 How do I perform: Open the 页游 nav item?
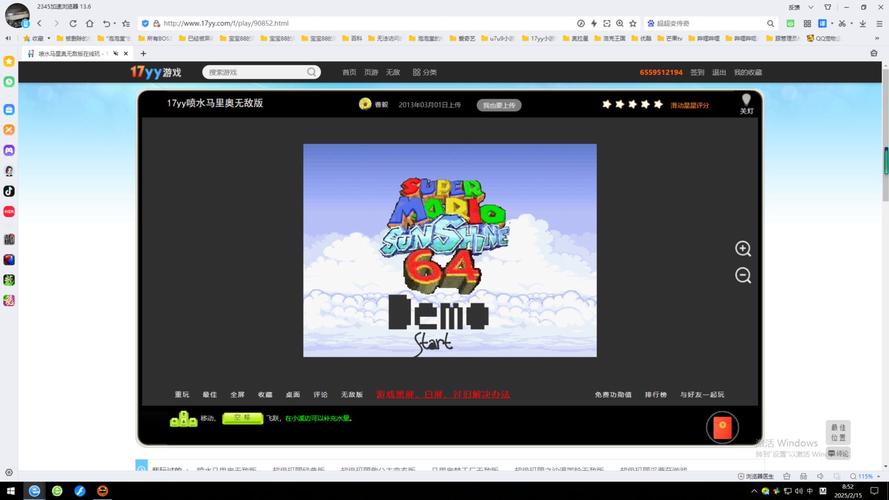(x=371, y=72)
